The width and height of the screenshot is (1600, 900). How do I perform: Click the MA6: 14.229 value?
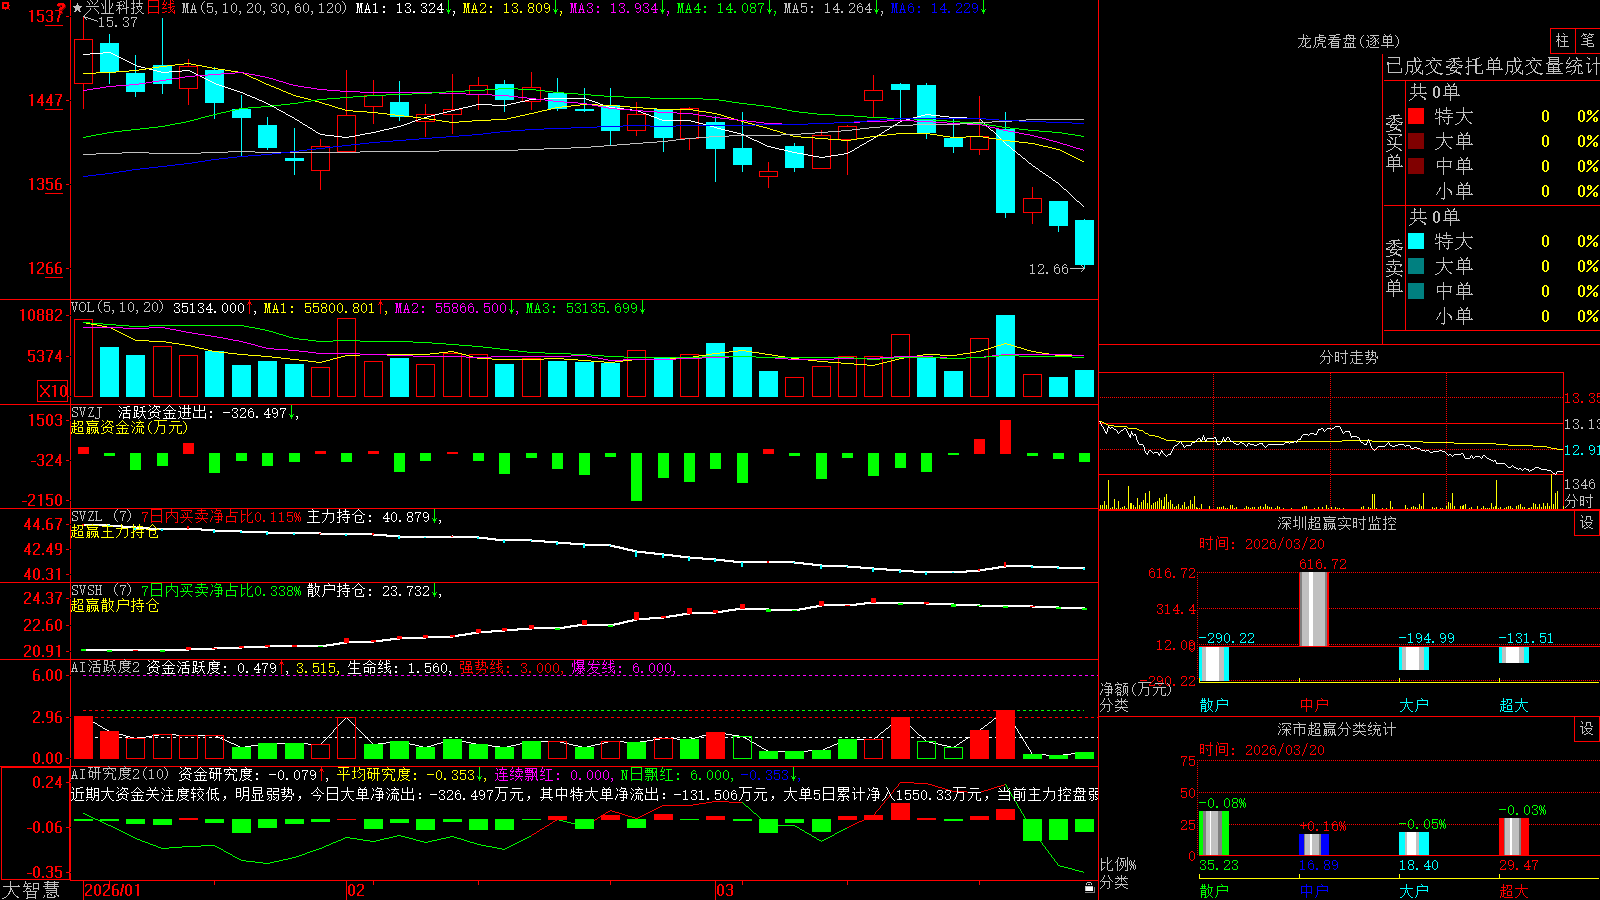pos(938,8)
